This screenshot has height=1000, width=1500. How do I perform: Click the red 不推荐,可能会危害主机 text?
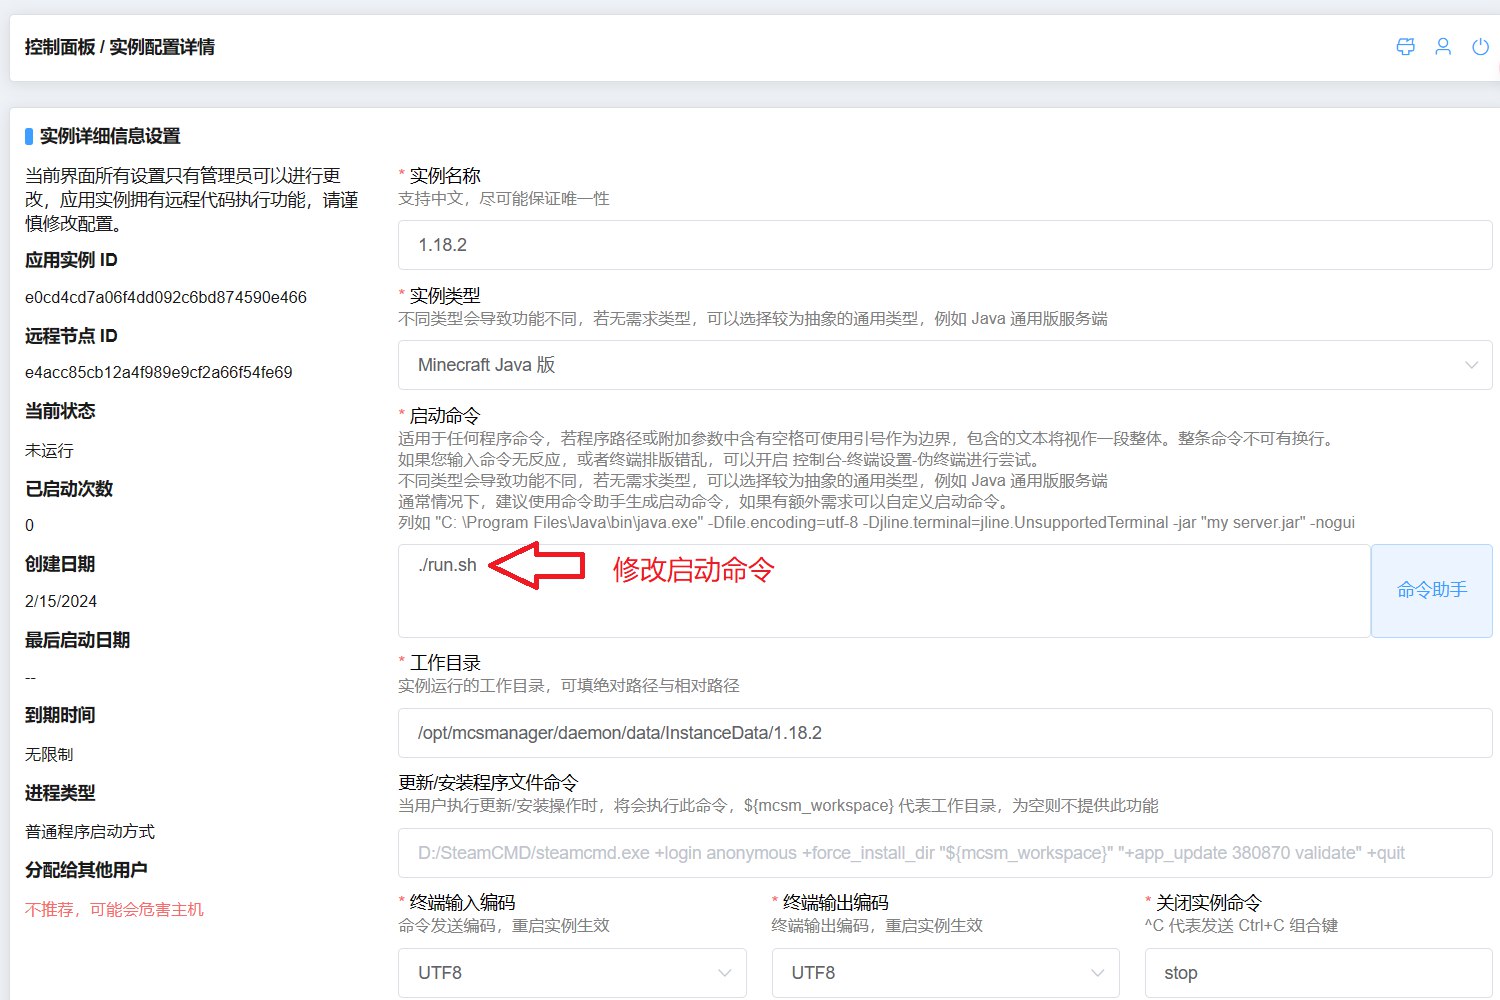(114, 909)
